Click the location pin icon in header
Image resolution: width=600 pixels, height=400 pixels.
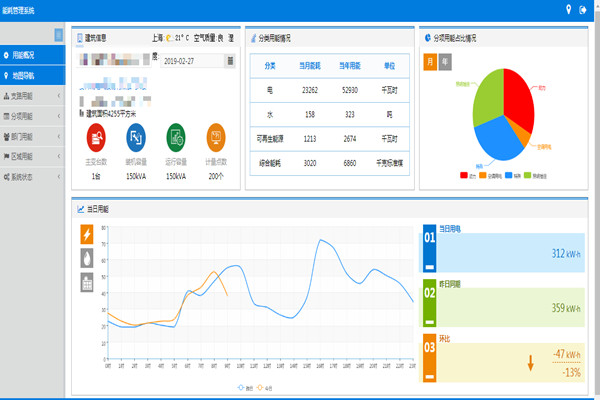[568, 10]
